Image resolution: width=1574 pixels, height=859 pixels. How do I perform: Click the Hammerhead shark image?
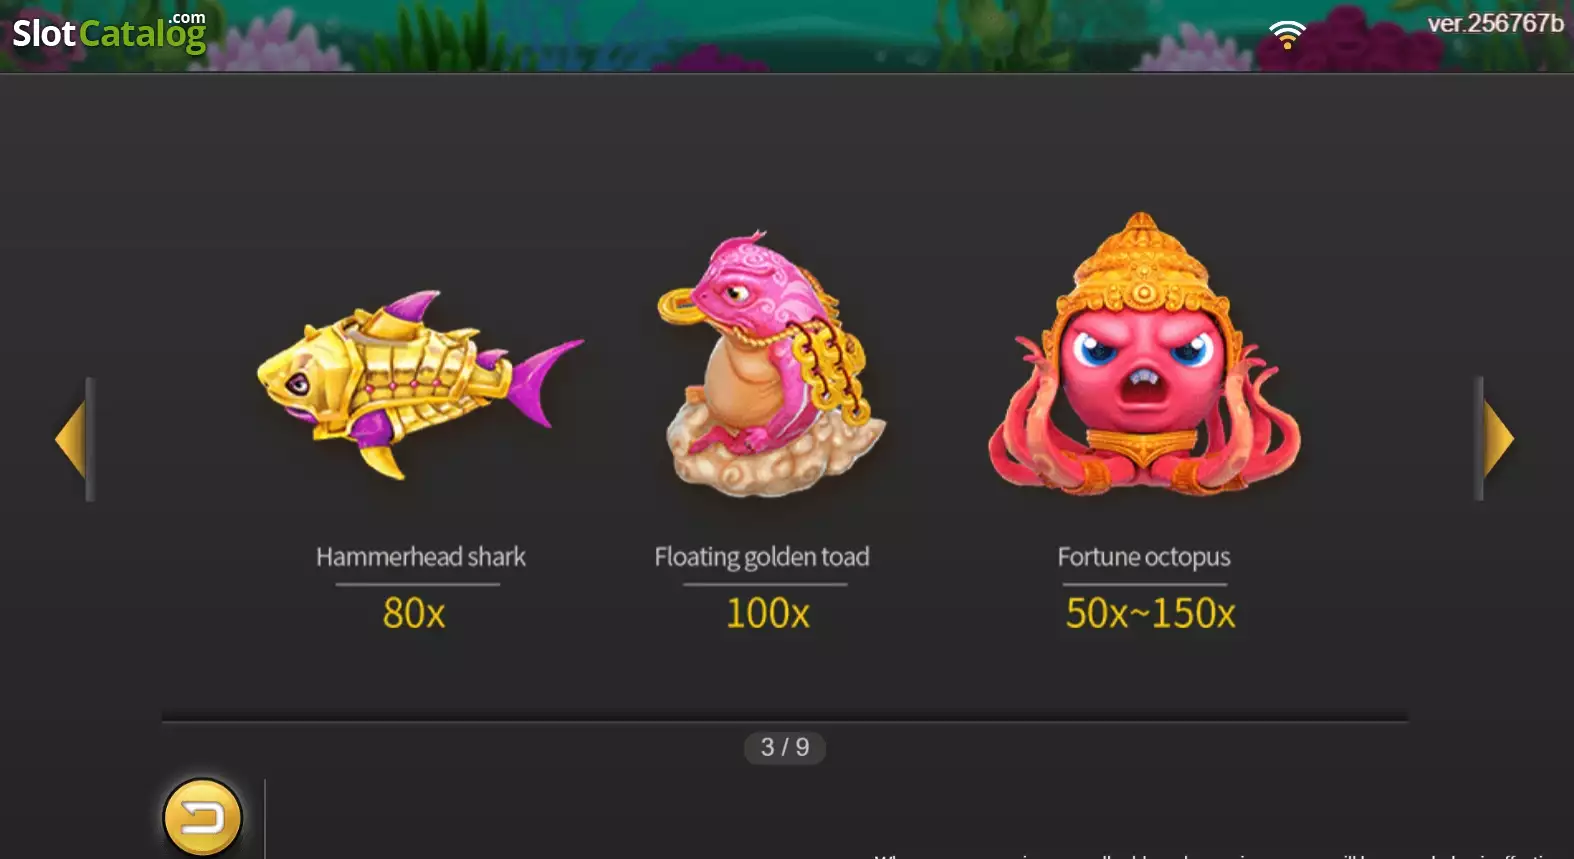pos(420,384)
